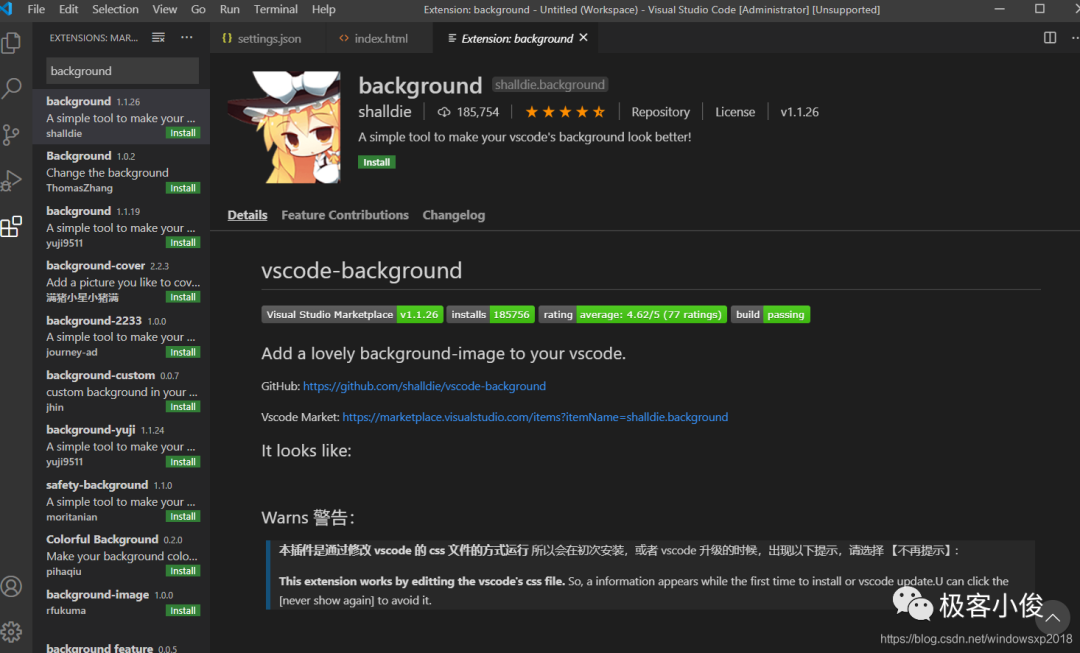Open the Vscode Market marketplace link
The image size is (1080, 653).
[535, 417]
